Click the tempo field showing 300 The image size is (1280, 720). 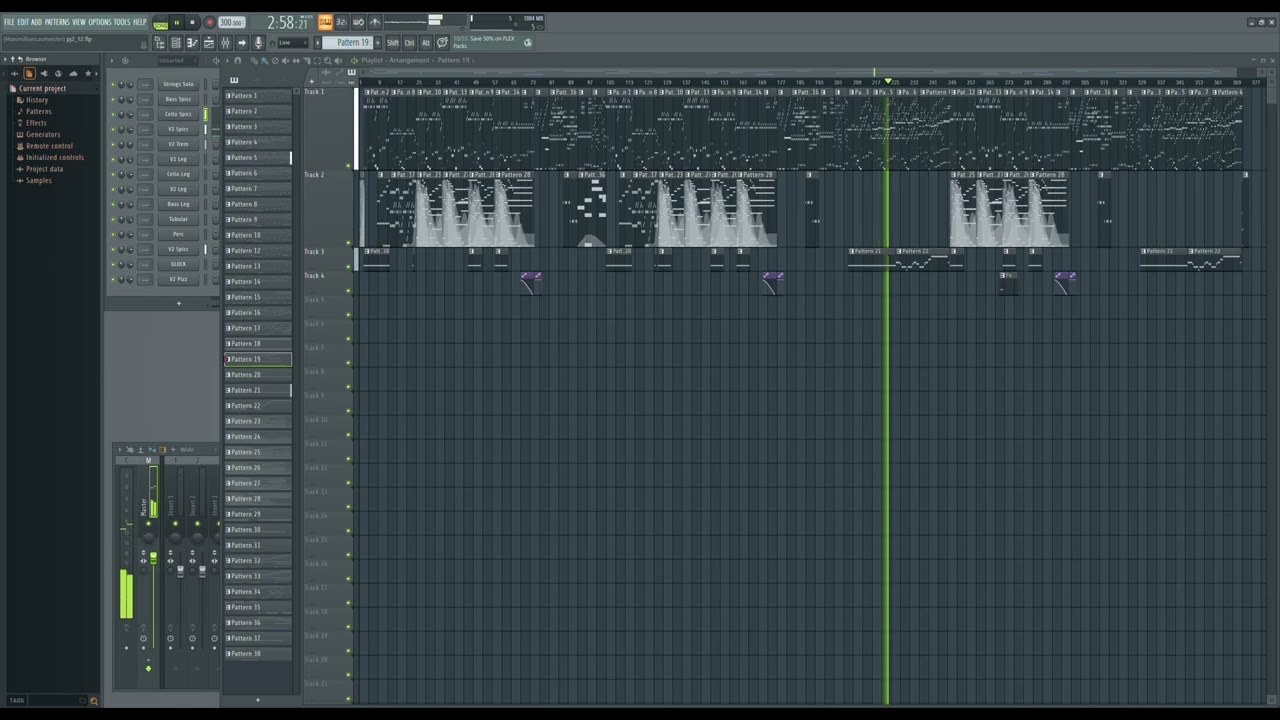[231, 22]
